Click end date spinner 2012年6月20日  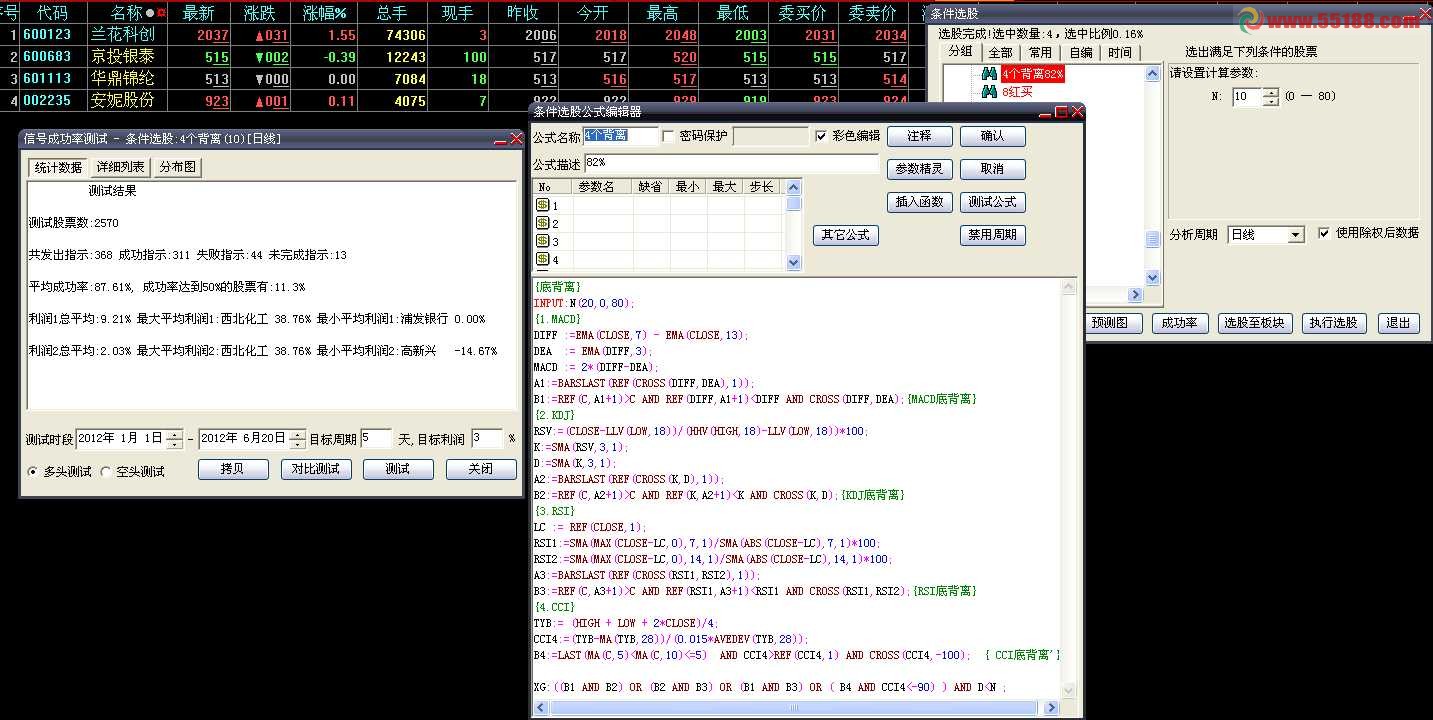tap(298, 439)
